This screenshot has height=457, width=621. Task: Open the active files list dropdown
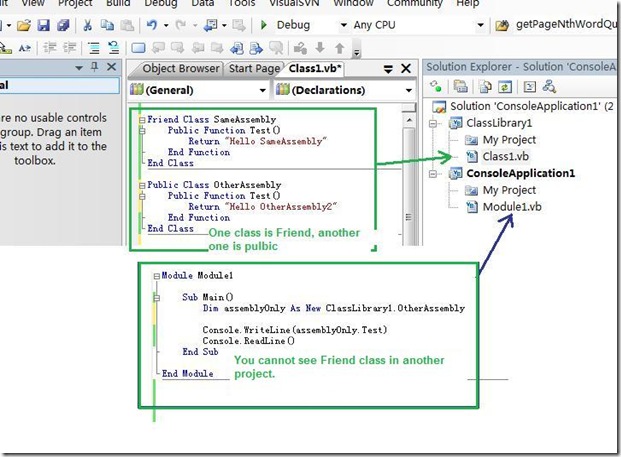click(388, 69)
